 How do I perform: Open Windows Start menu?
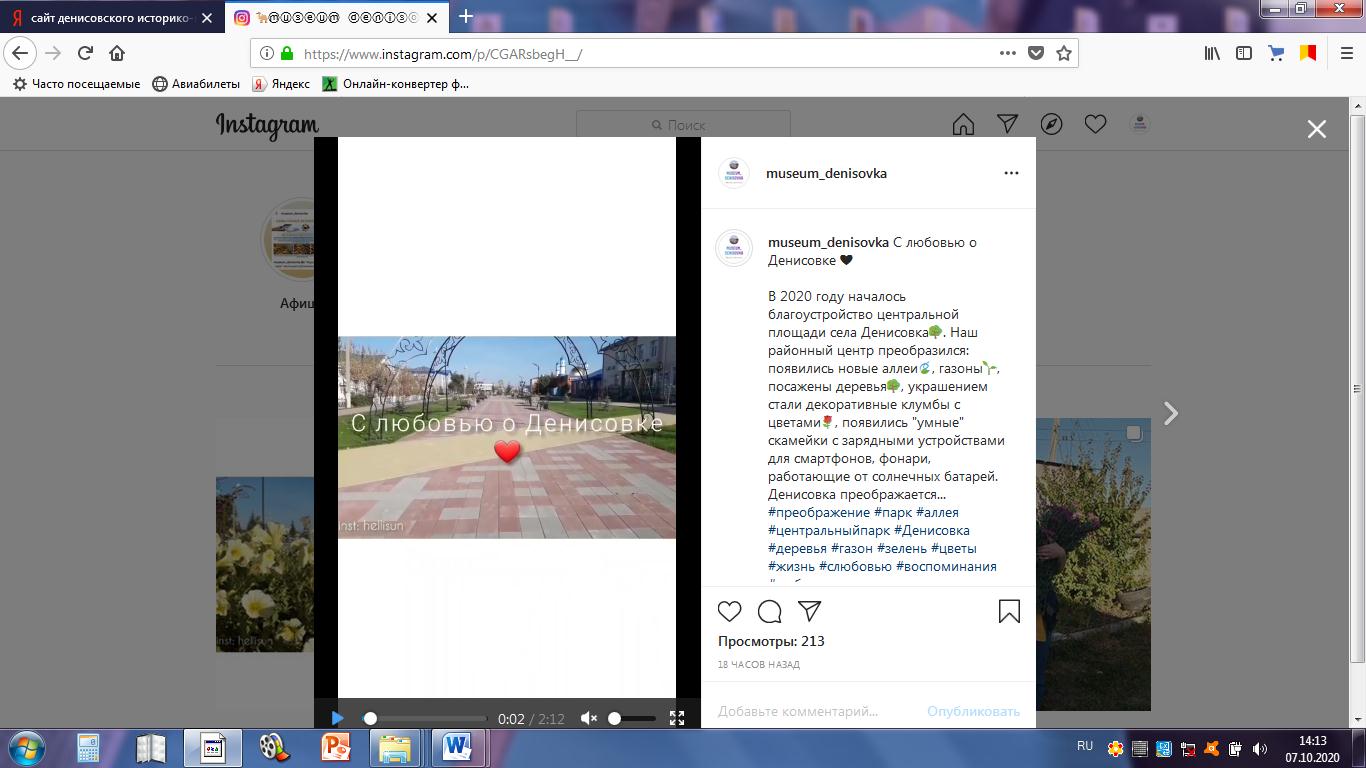(x=24, y=748)
